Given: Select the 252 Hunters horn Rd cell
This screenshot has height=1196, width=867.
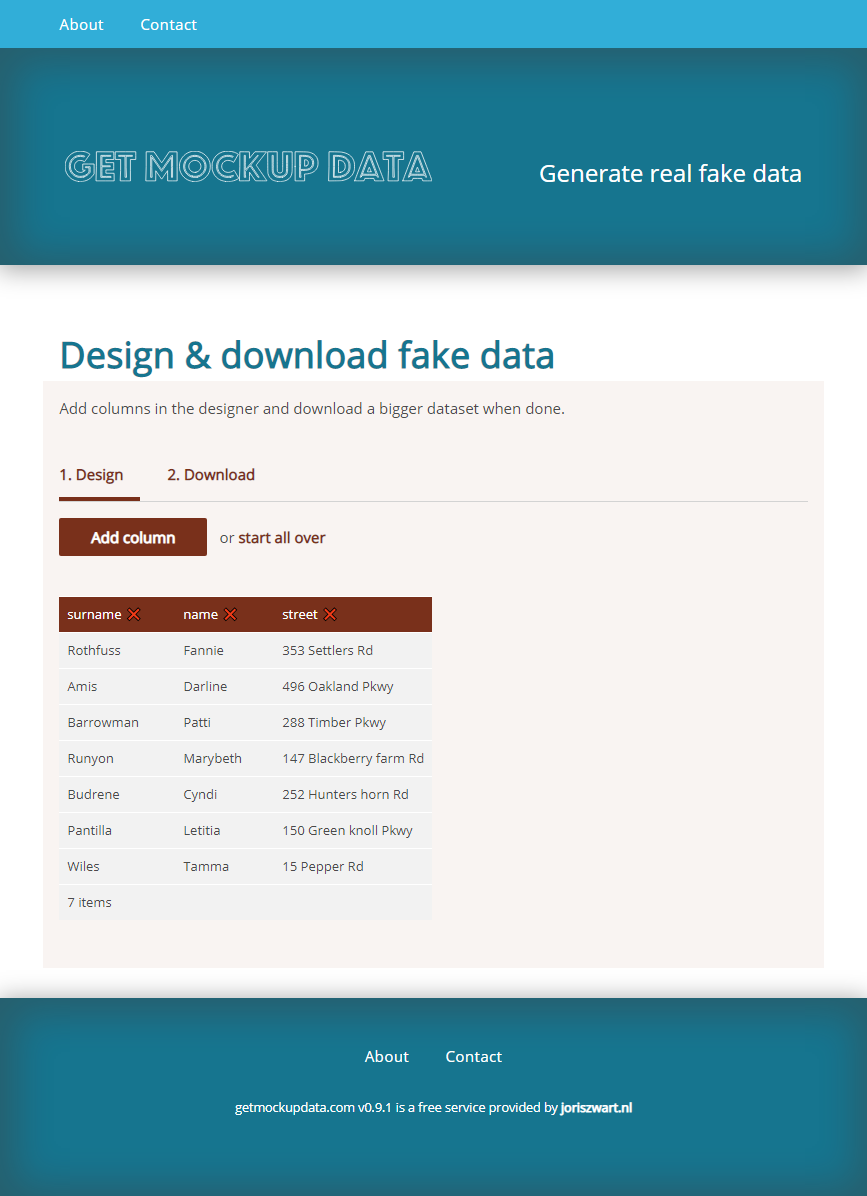Looking at the screenshot, I should [x=353, y=794].
